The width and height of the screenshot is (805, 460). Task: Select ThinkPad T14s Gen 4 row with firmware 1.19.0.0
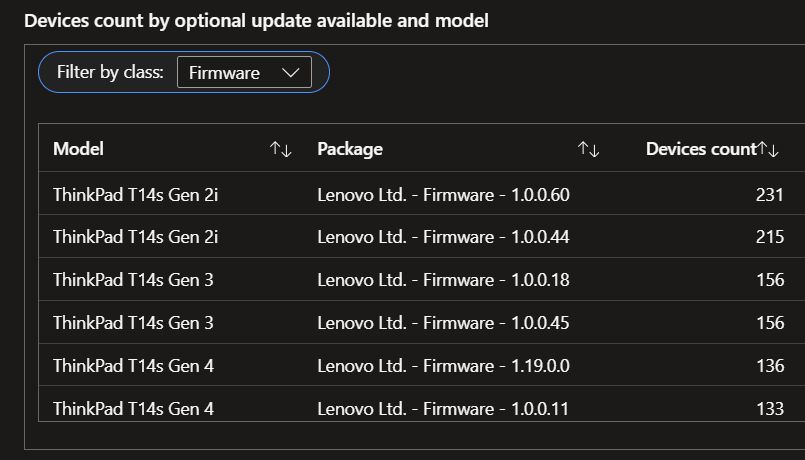tap(421, 366)
